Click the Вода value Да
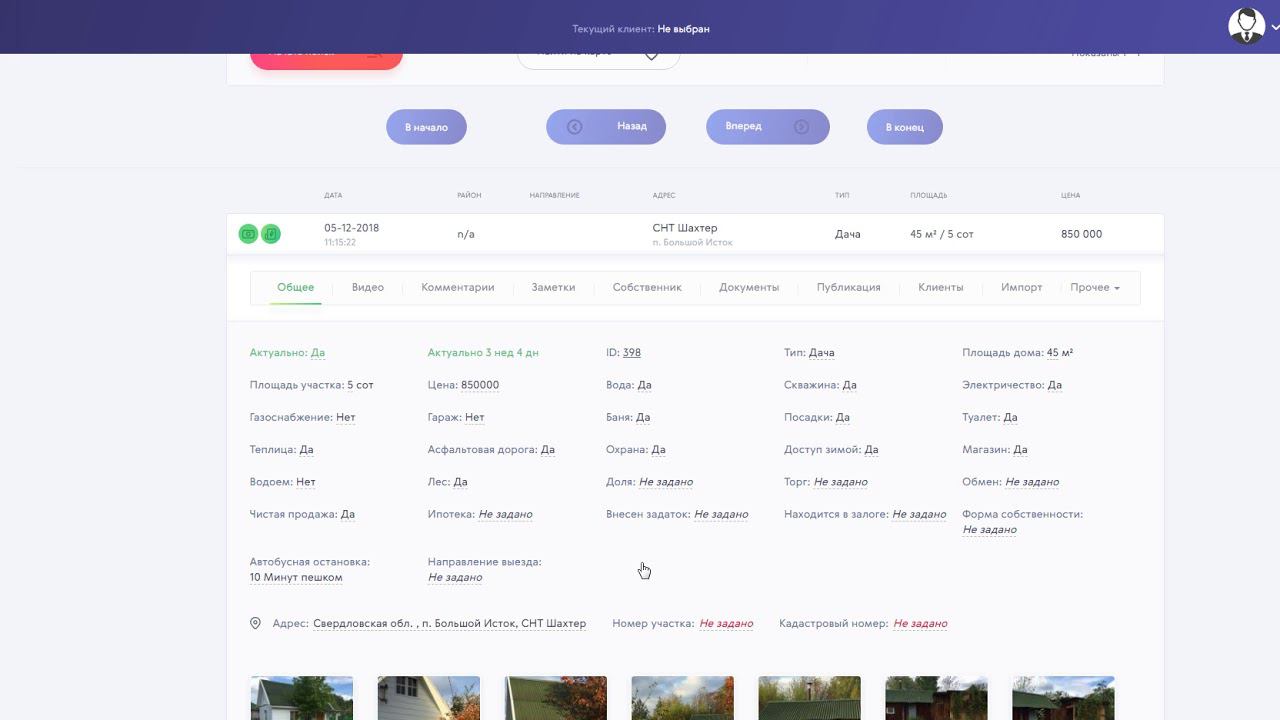The image size is (1280, 720). pos(645,385)
